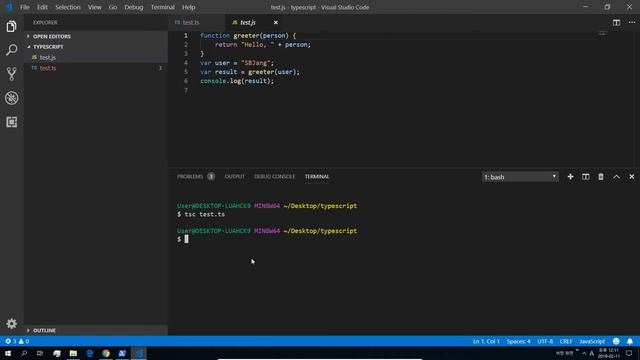Change encoding via UTF-8 status item

545,341
